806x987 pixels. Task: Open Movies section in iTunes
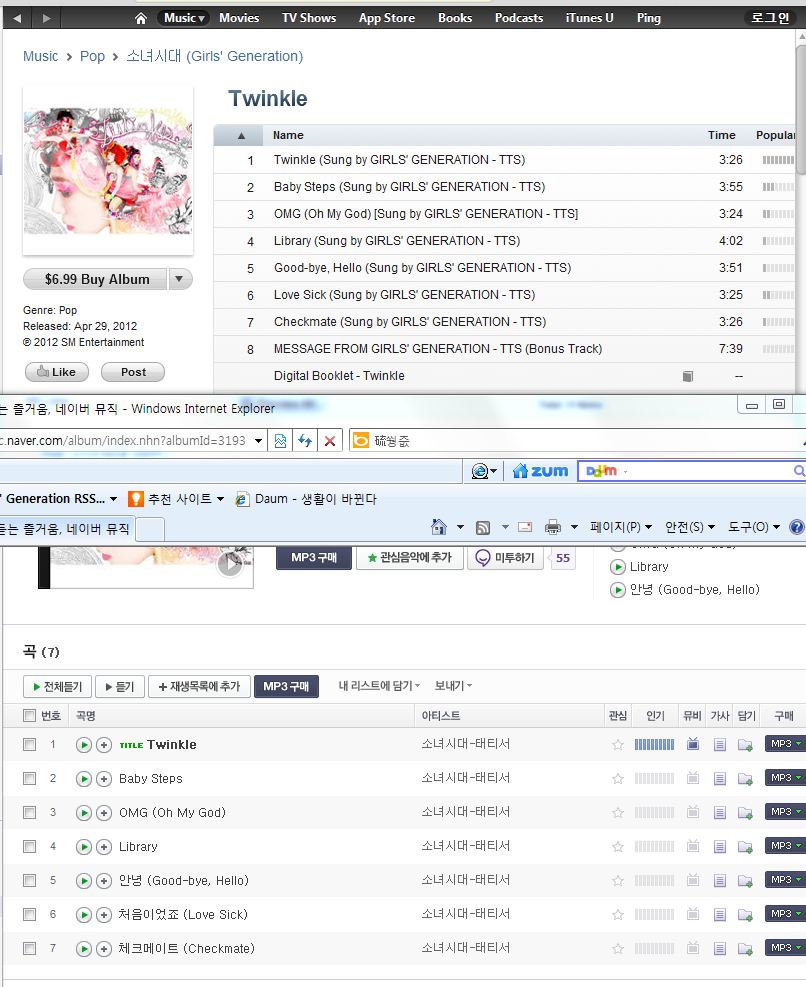[239, 18]
